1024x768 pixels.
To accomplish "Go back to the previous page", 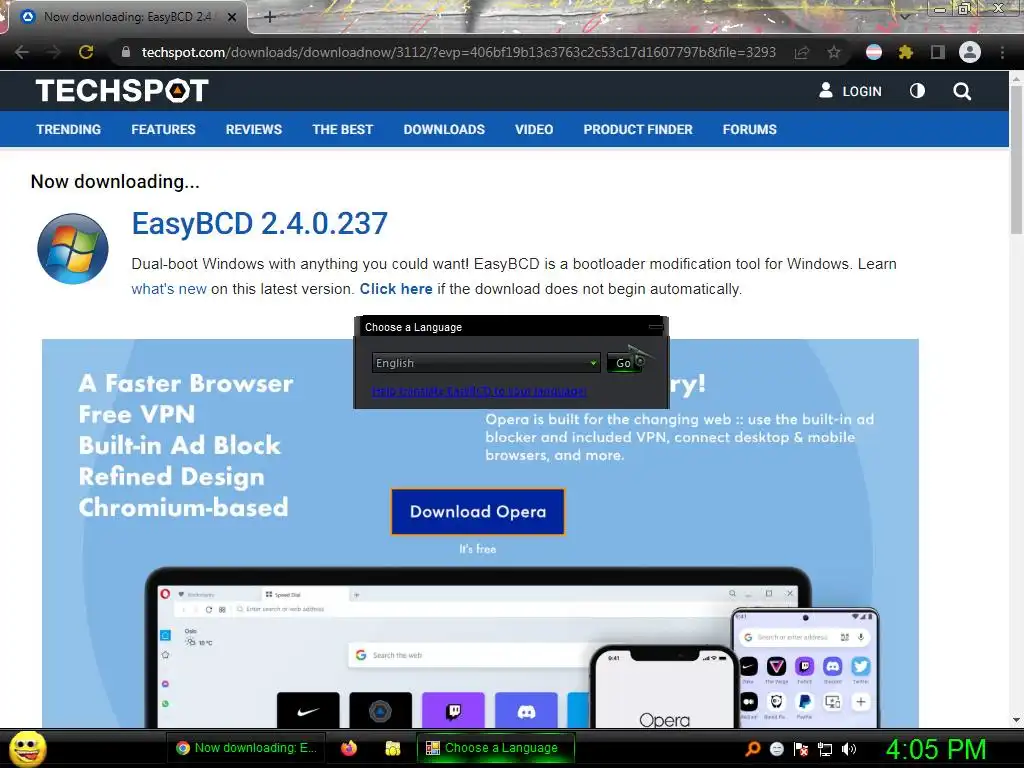I will click(x=22, y=52).
